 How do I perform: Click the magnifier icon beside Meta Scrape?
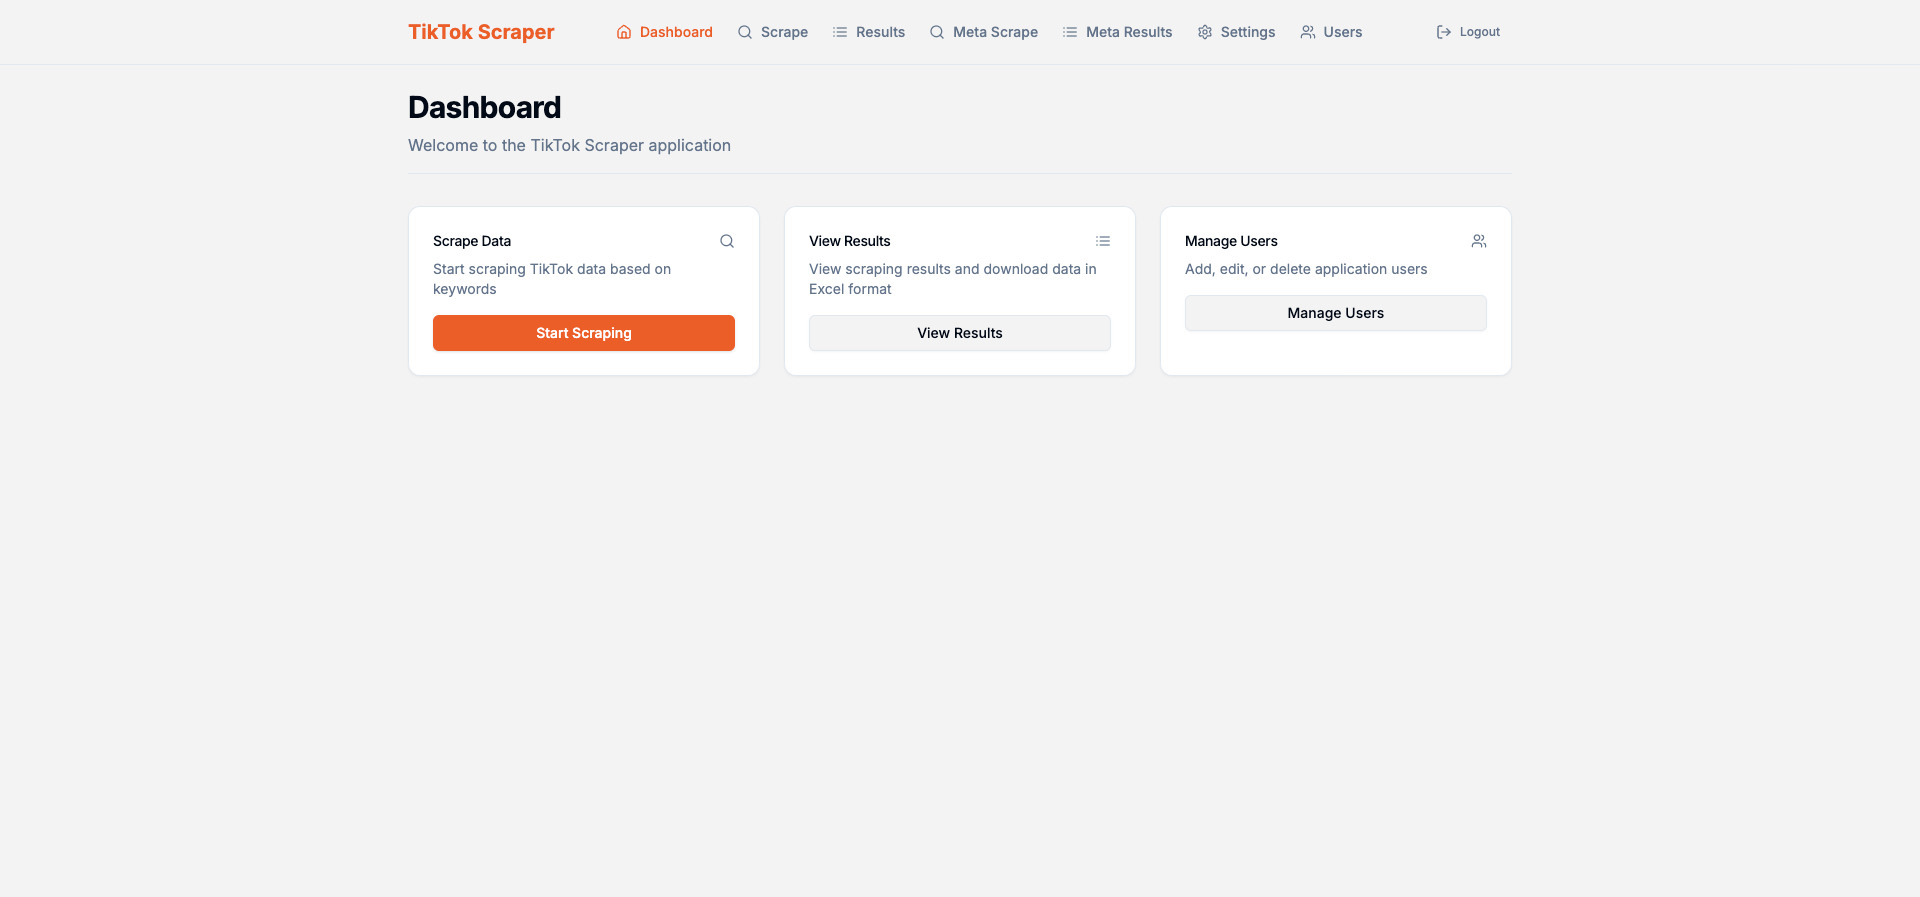pyautogui.click(x=937, y=32)
